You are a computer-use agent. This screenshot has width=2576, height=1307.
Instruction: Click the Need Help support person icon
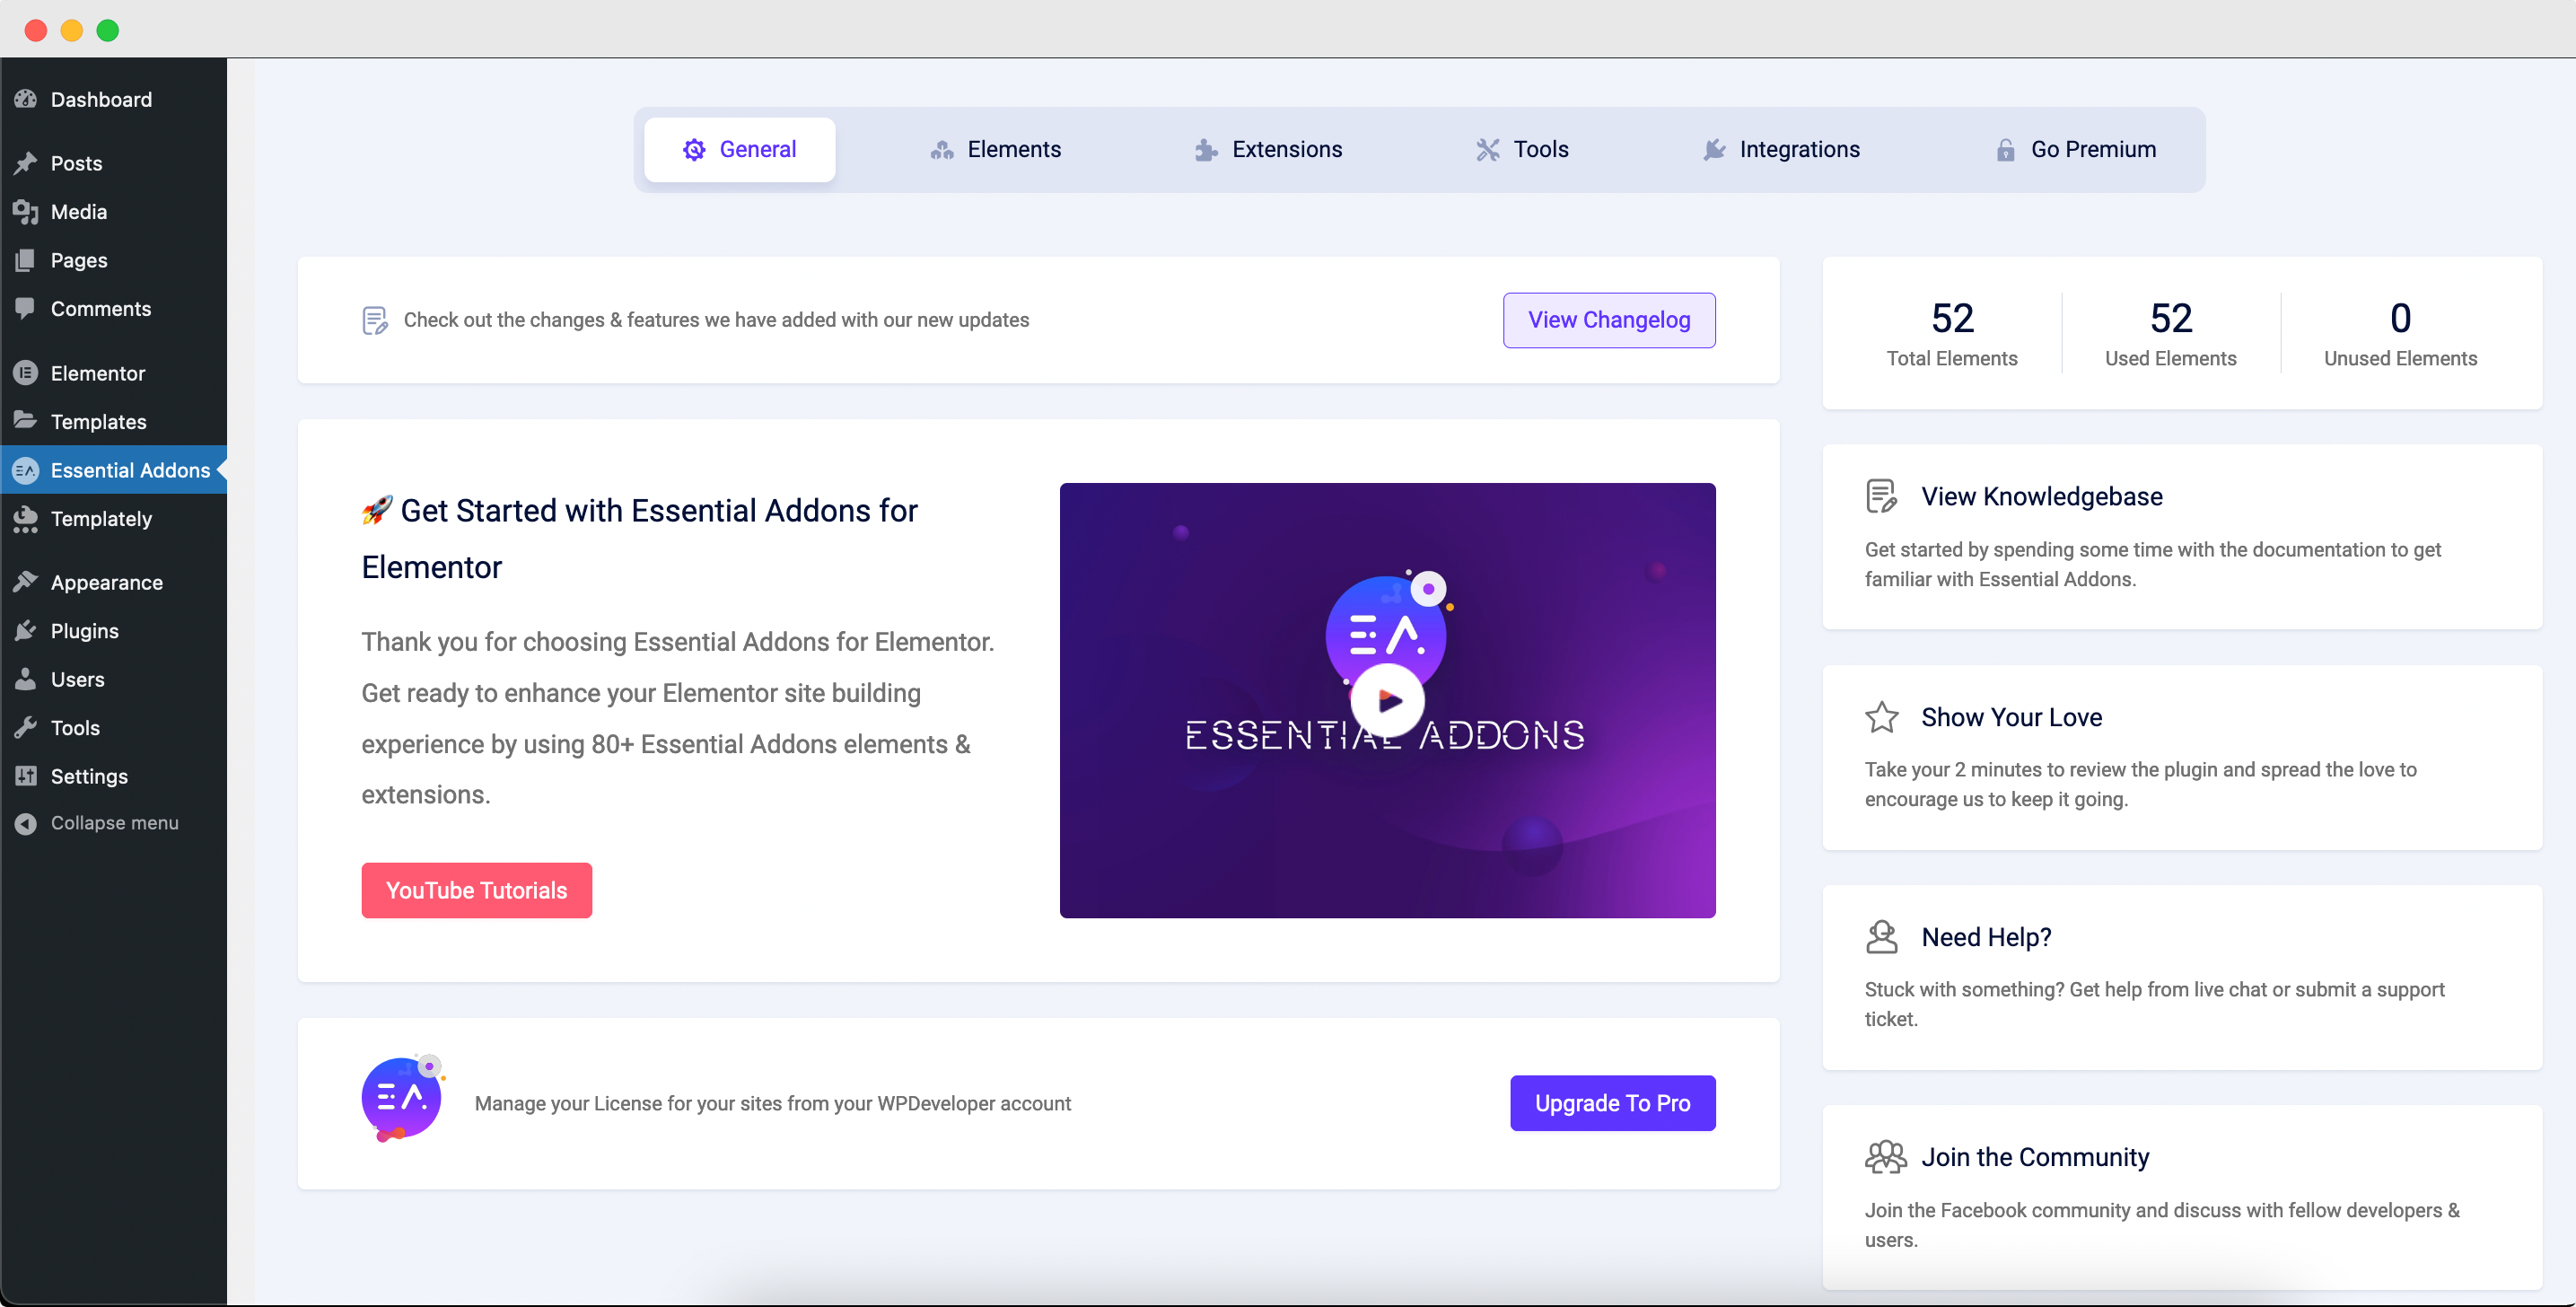tap(1881, 937)
